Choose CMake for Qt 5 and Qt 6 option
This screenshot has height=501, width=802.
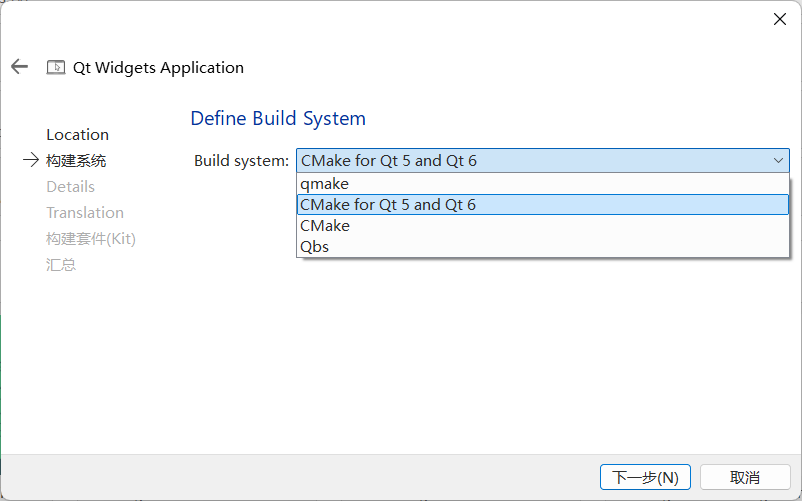[543, 204]
